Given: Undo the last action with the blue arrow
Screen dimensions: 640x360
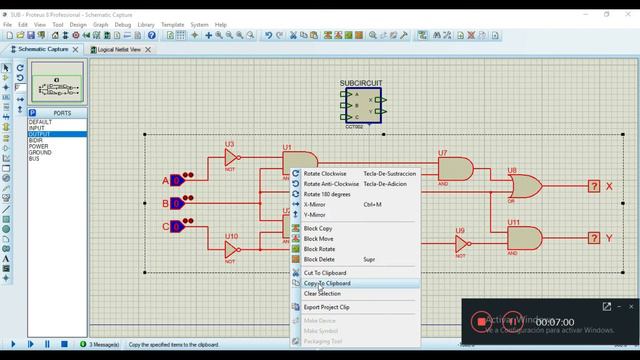Looking at the screenshot, I should [268, 36].
